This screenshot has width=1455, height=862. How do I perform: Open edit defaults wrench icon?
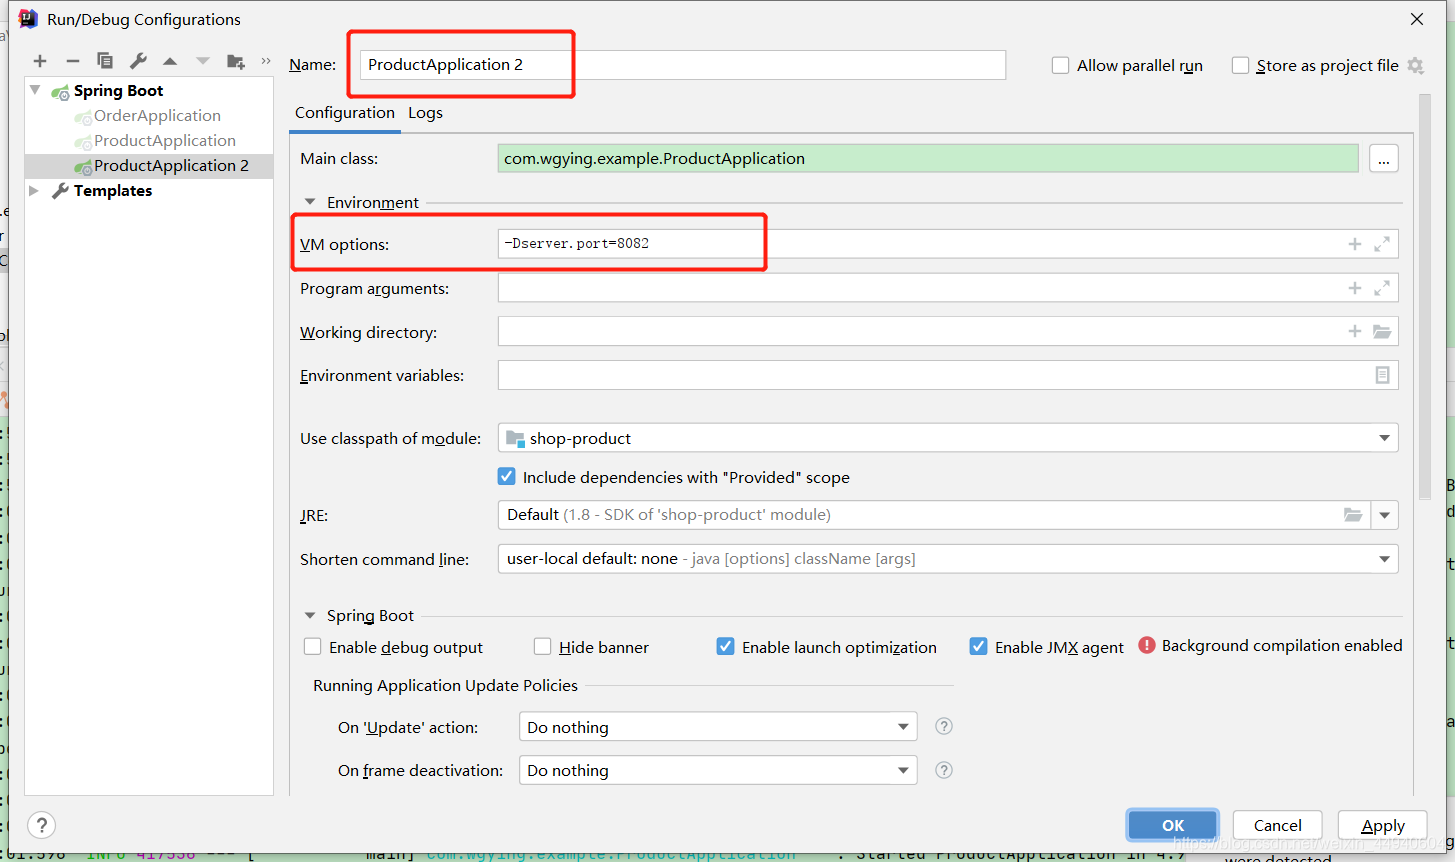(138, 61)
